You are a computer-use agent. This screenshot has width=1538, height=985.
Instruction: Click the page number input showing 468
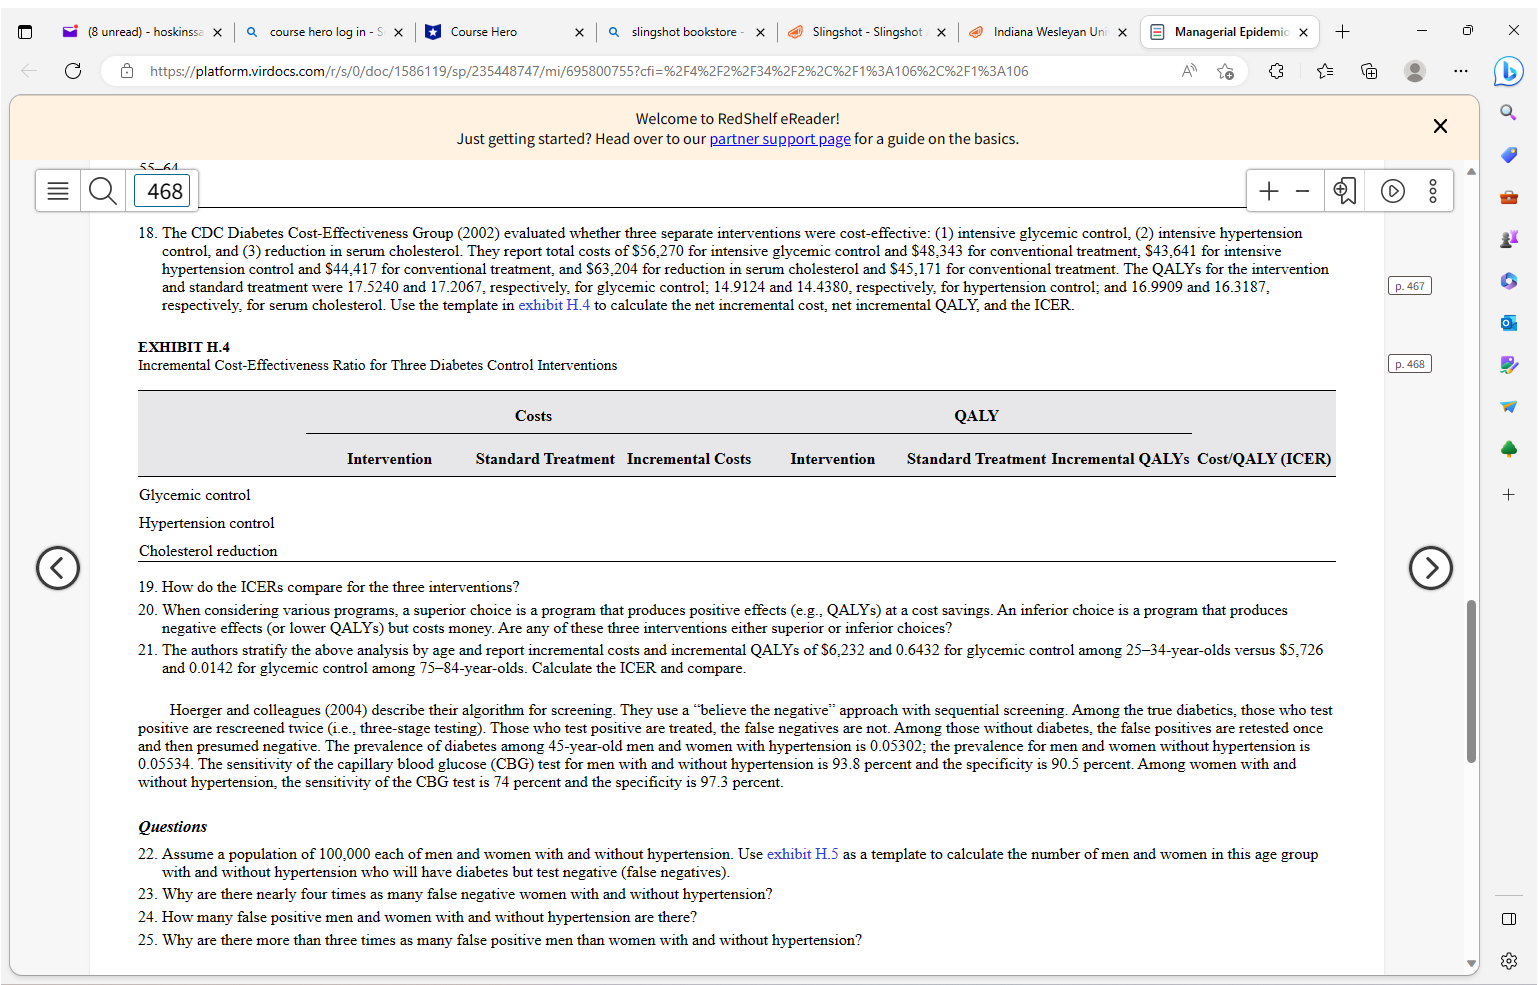(x=162, y=190)
